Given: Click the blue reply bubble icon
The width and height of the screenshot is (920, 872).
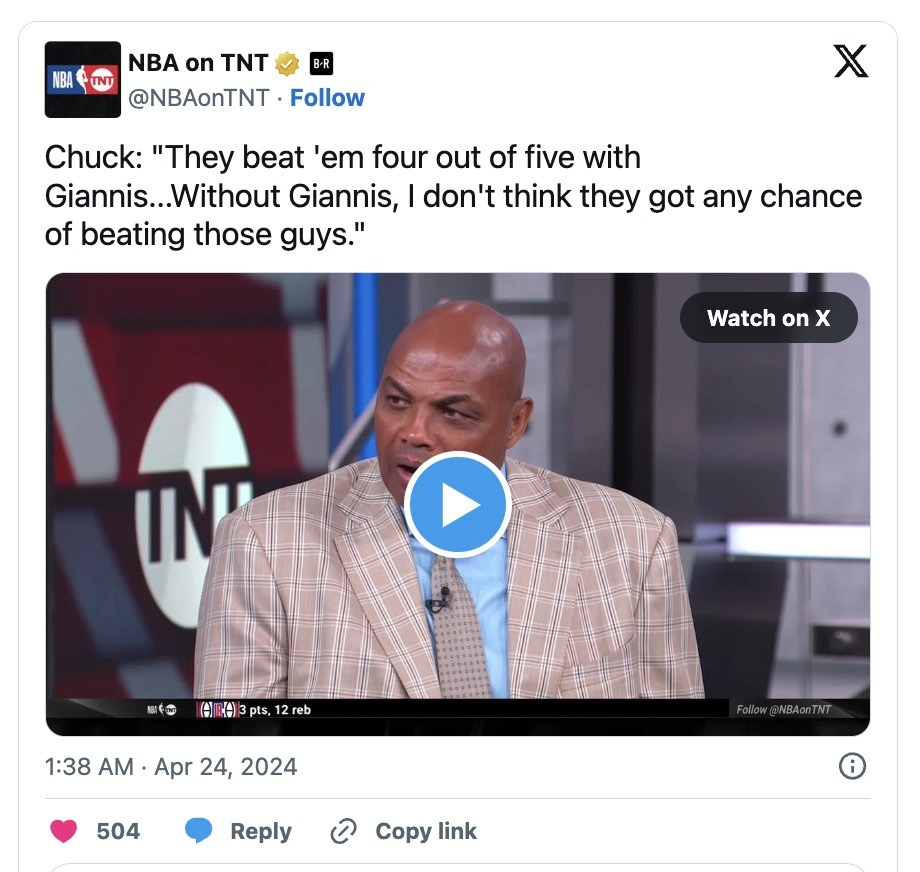Looking at the screenshot, I should [x=198, y=831].
